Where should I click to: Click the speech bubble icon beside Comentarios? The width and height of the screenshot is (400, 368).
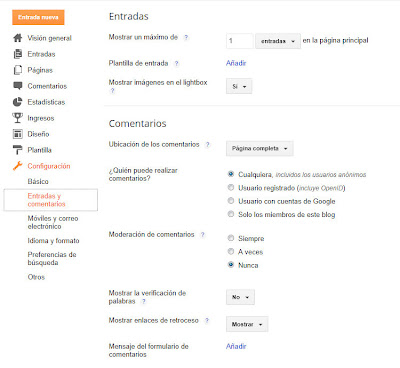18,86
